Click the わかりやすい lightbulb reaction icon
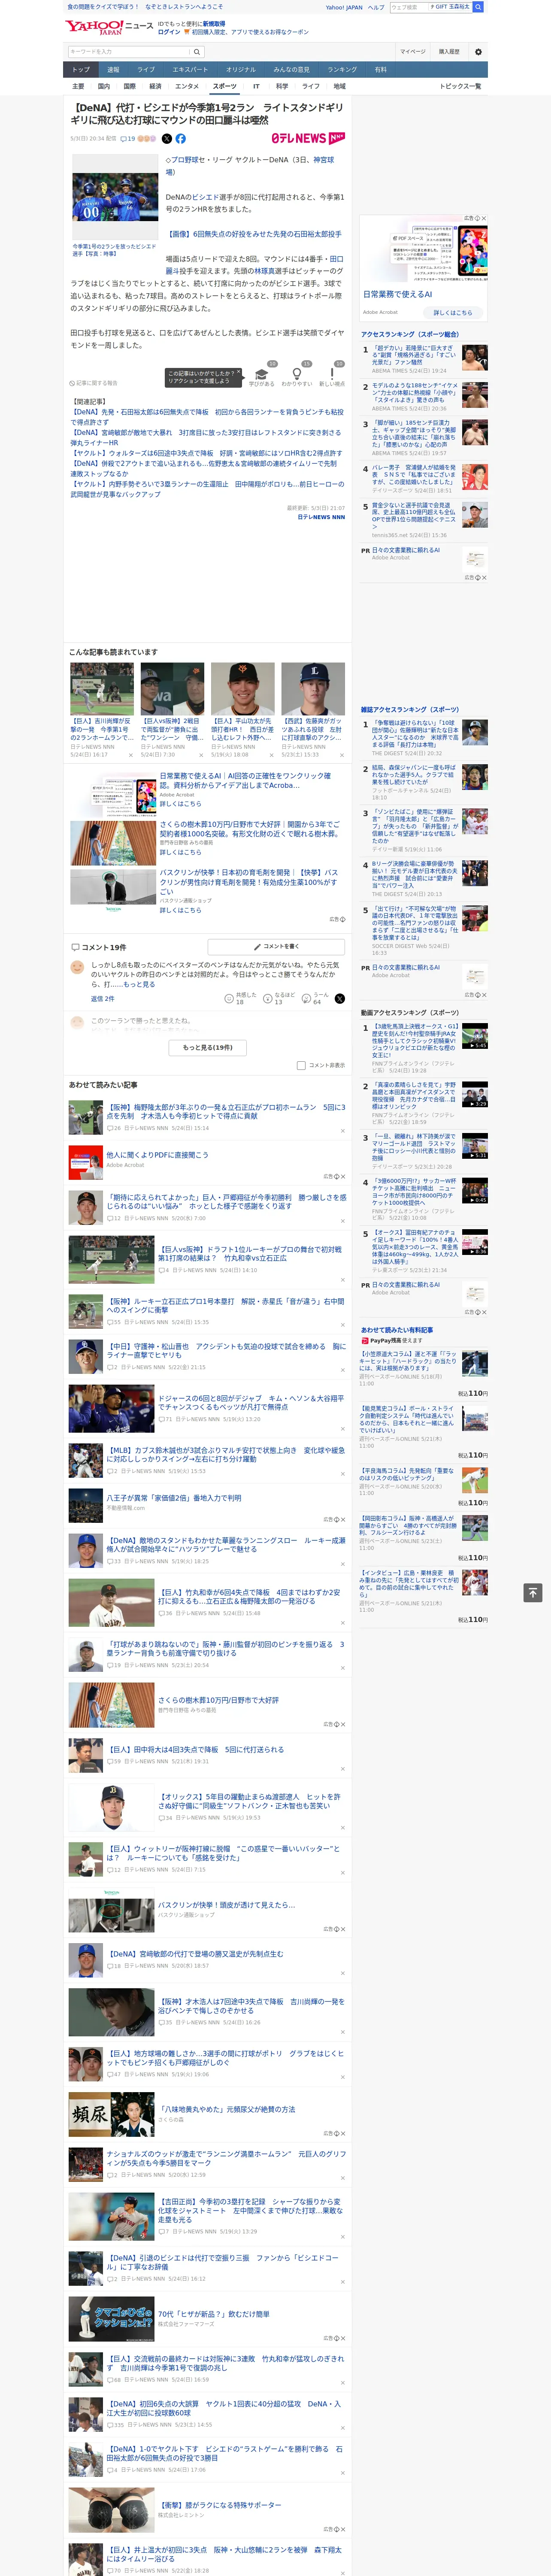The width and height of the screenshot is (551, 2576). point(297,374)
